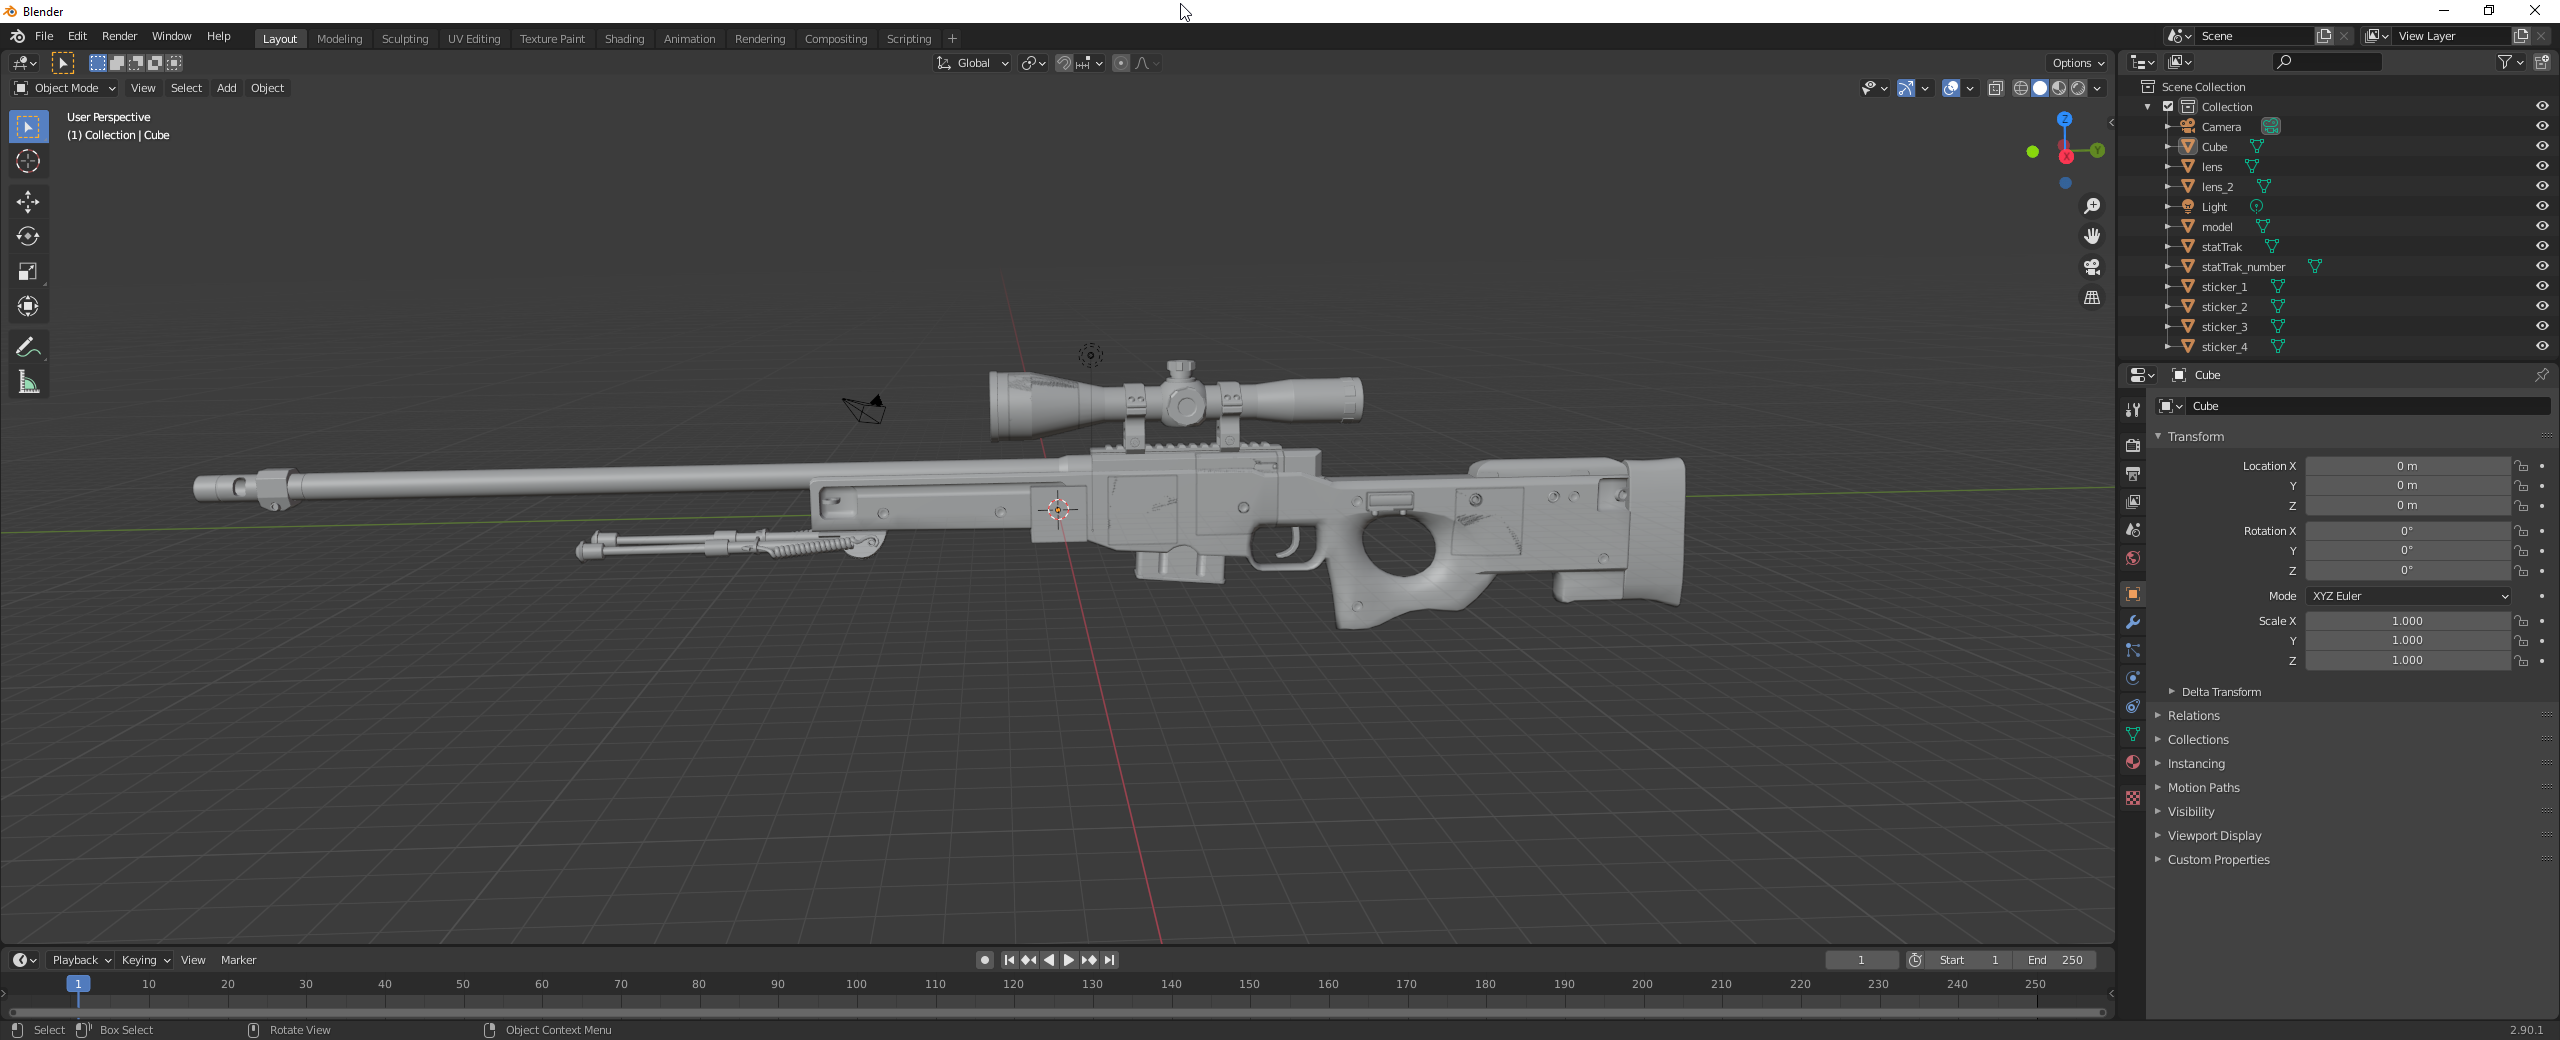2560x1040 pixels.
Task: Activate the Cursor tool
Action: click(28, 161)
